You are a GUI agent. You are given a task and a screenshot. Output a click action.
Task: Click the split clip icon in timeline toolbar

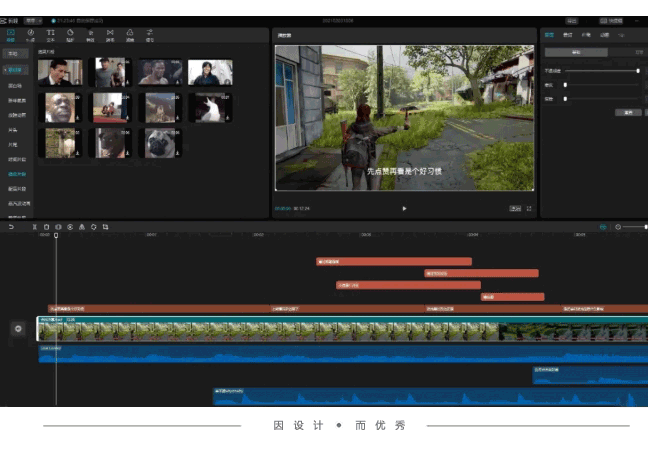point(34,227)
